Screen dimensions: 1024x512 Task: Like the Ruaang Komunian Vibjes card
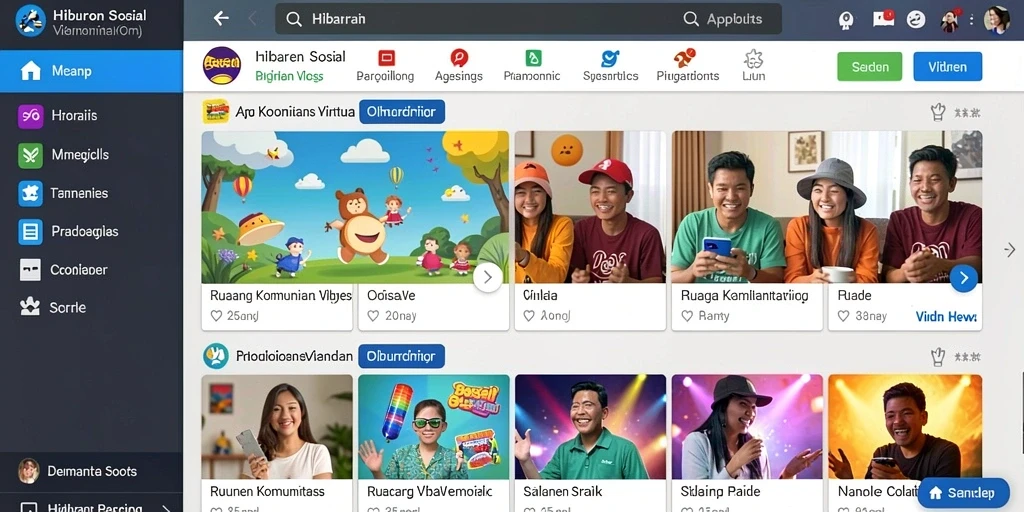tap(216, 316)
